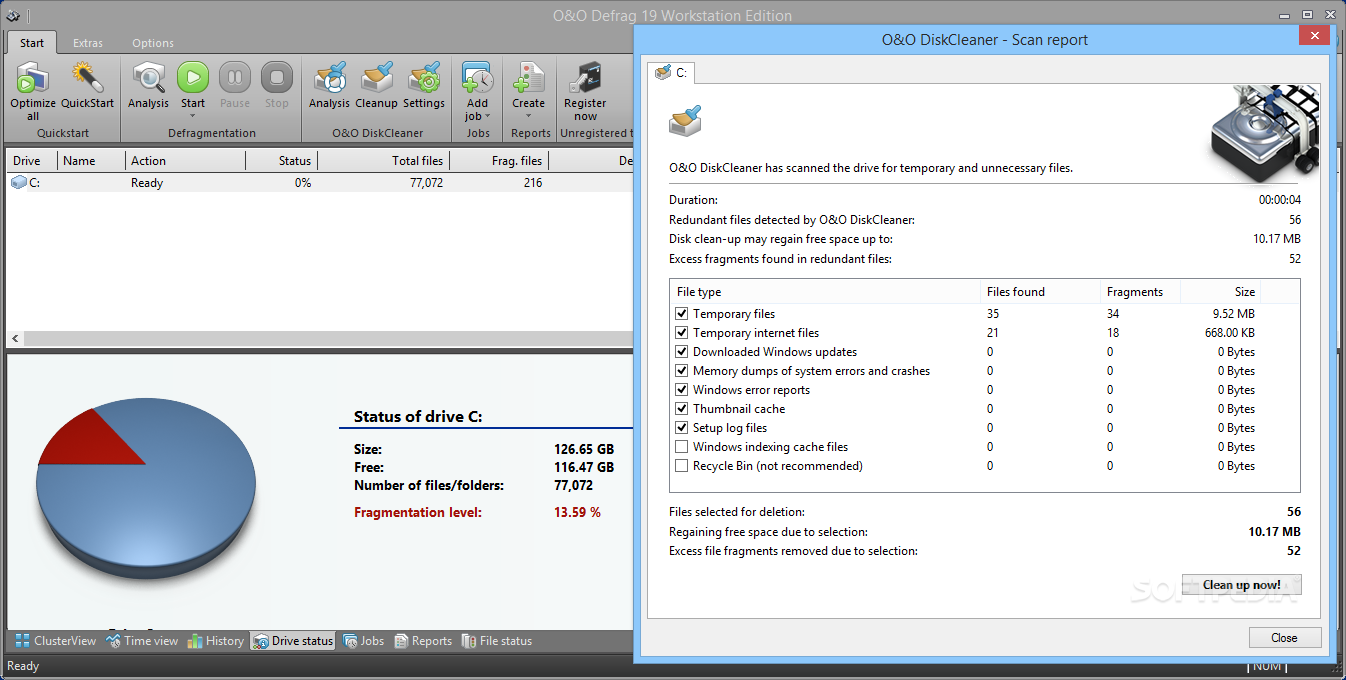Enable Windows indexing cache files checkbox
This screenshot has width=1346, height=680.
[682, 447]
